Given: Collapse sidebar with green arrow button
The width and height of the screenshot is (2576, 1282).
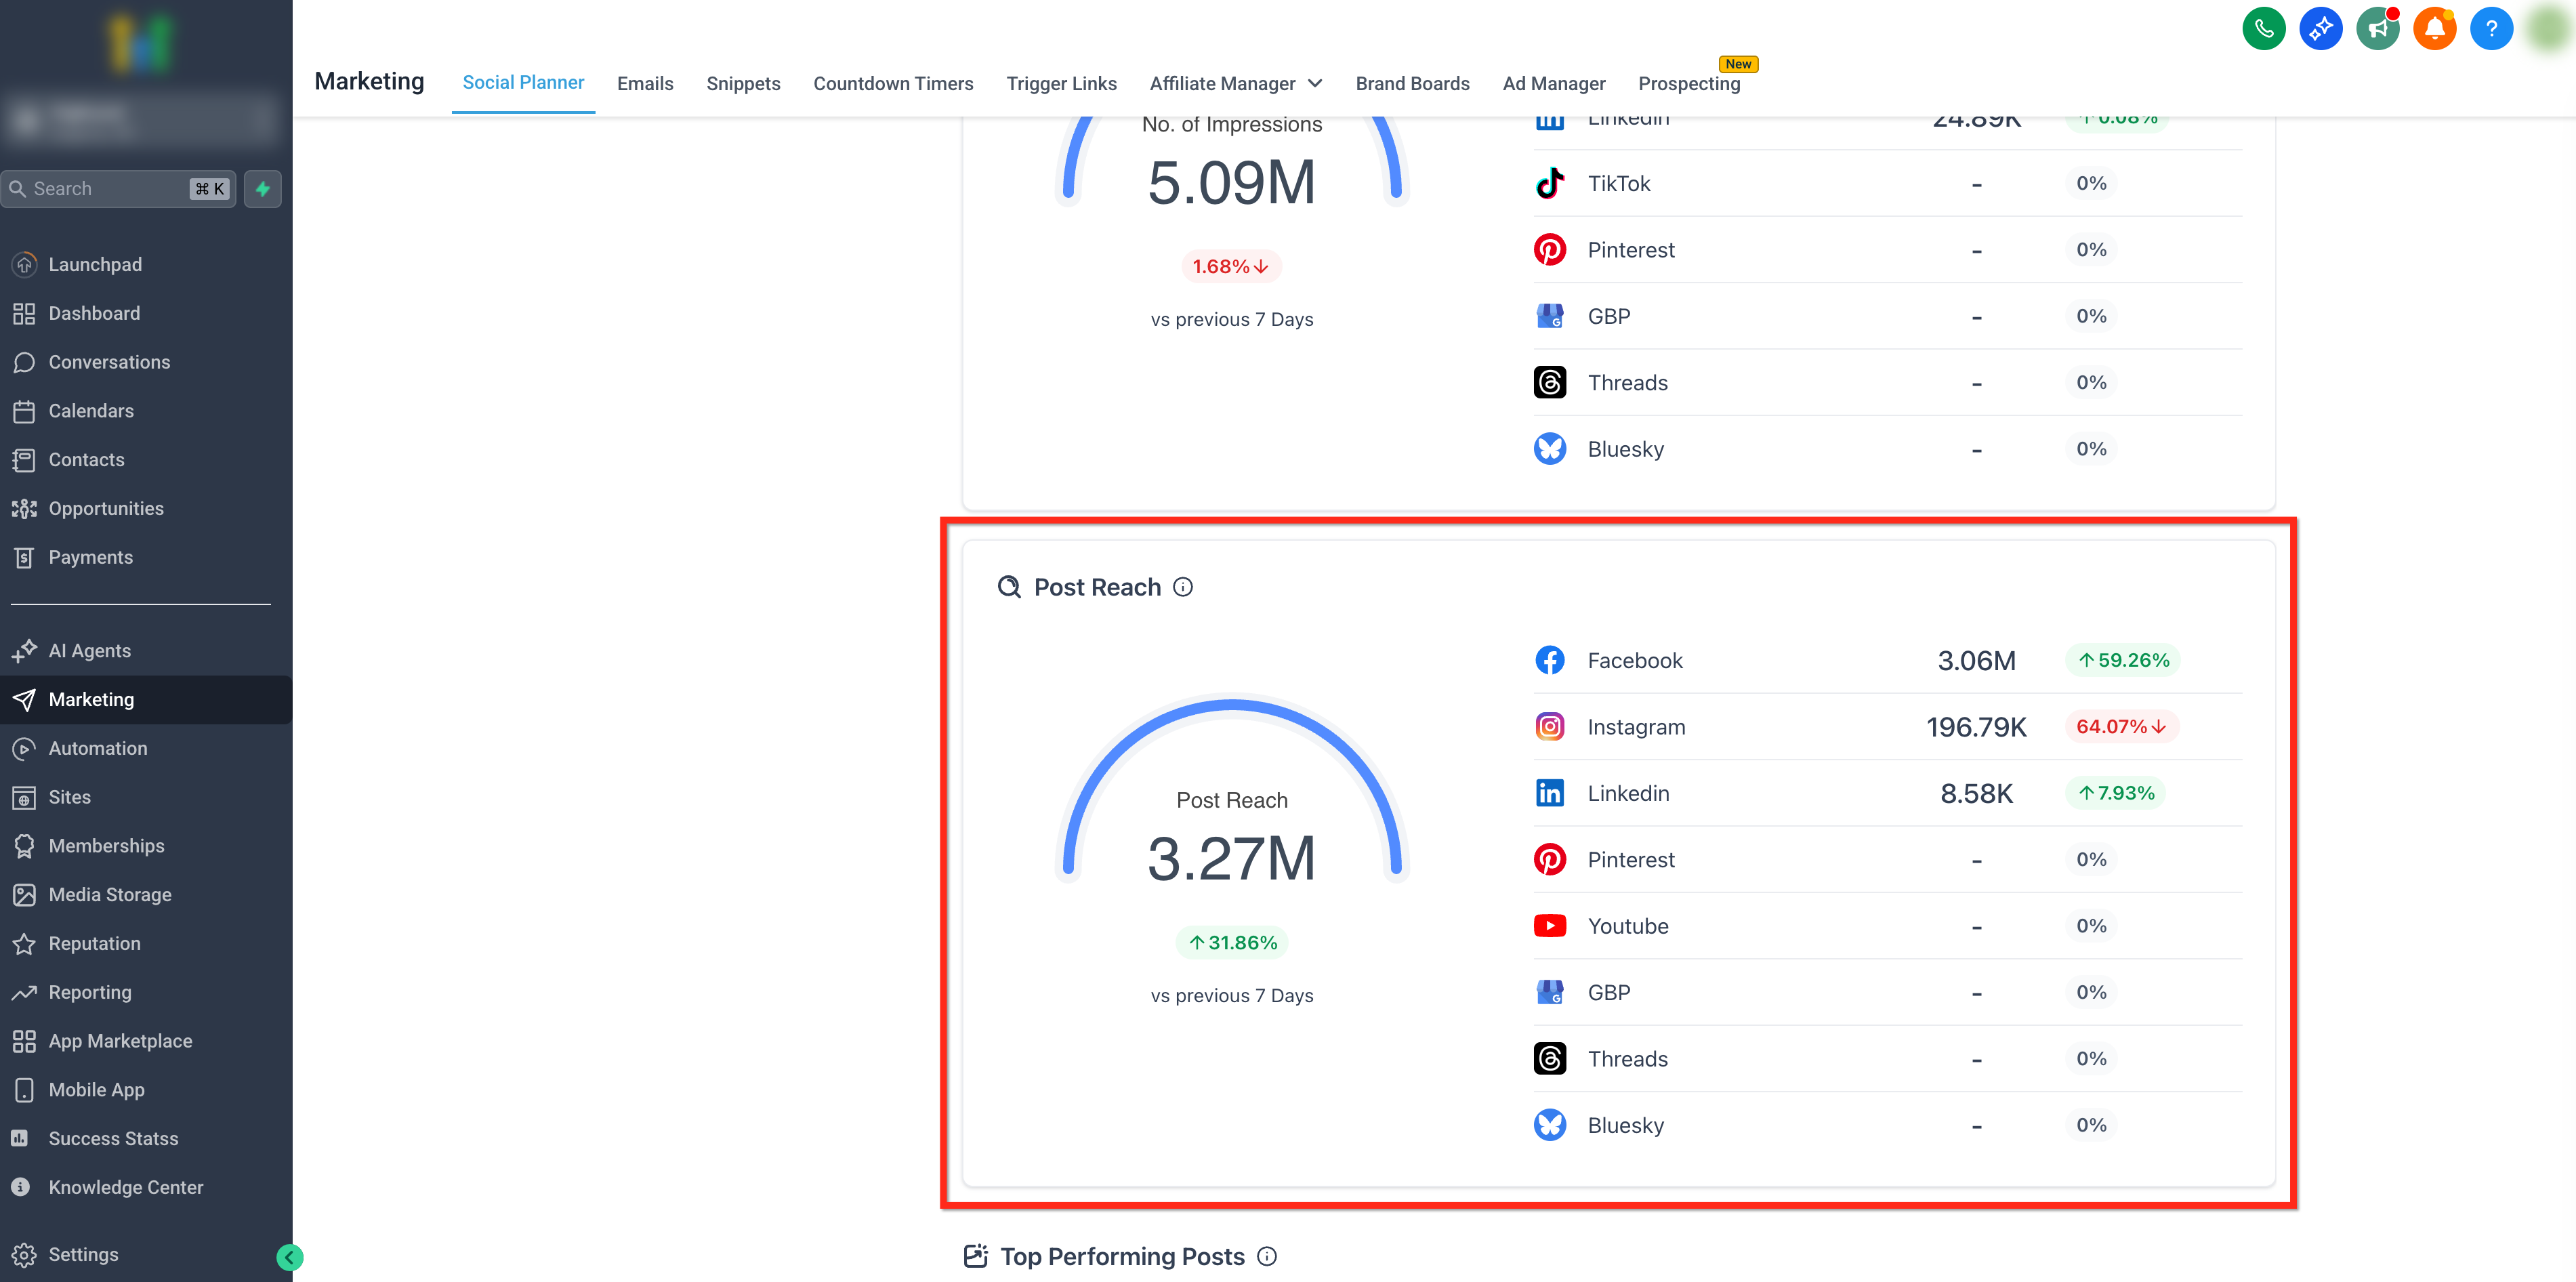Looking at the screenshot, I should pyautogui.click(x=289, y=1257).
